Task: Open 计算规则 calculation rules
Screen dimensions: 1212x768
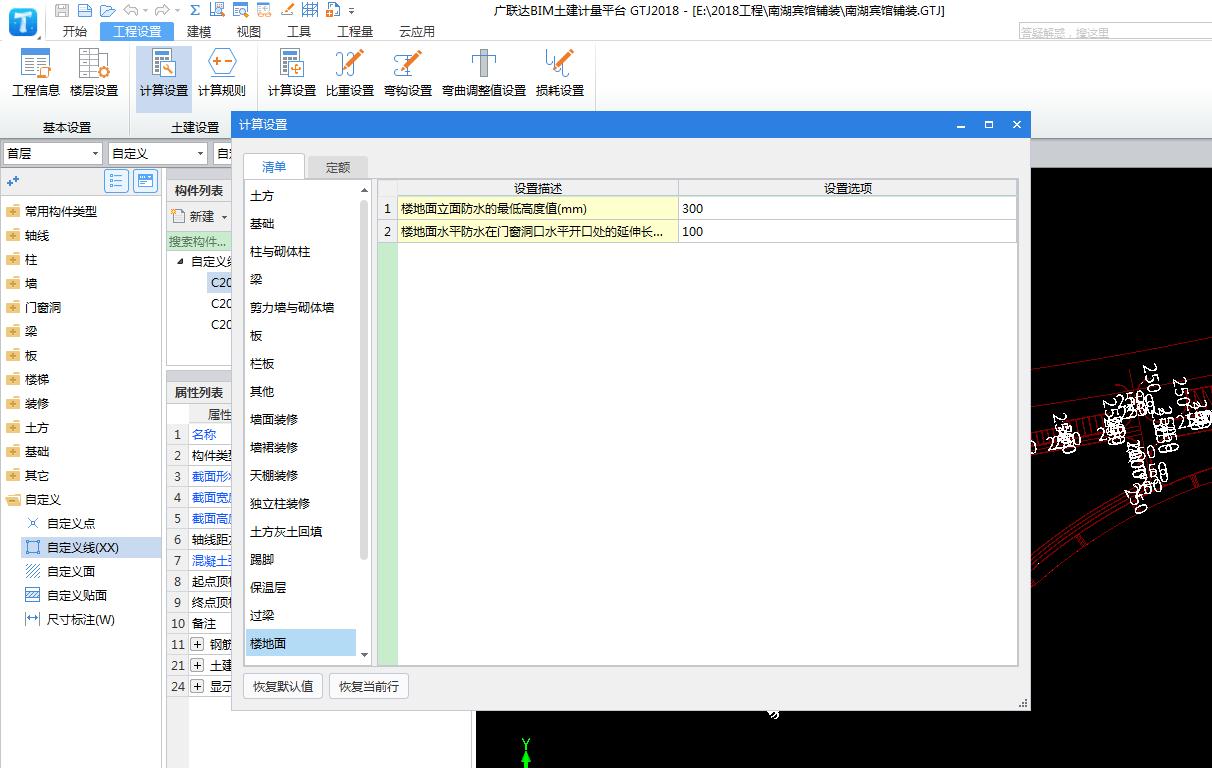Action: tap(222, 73)
